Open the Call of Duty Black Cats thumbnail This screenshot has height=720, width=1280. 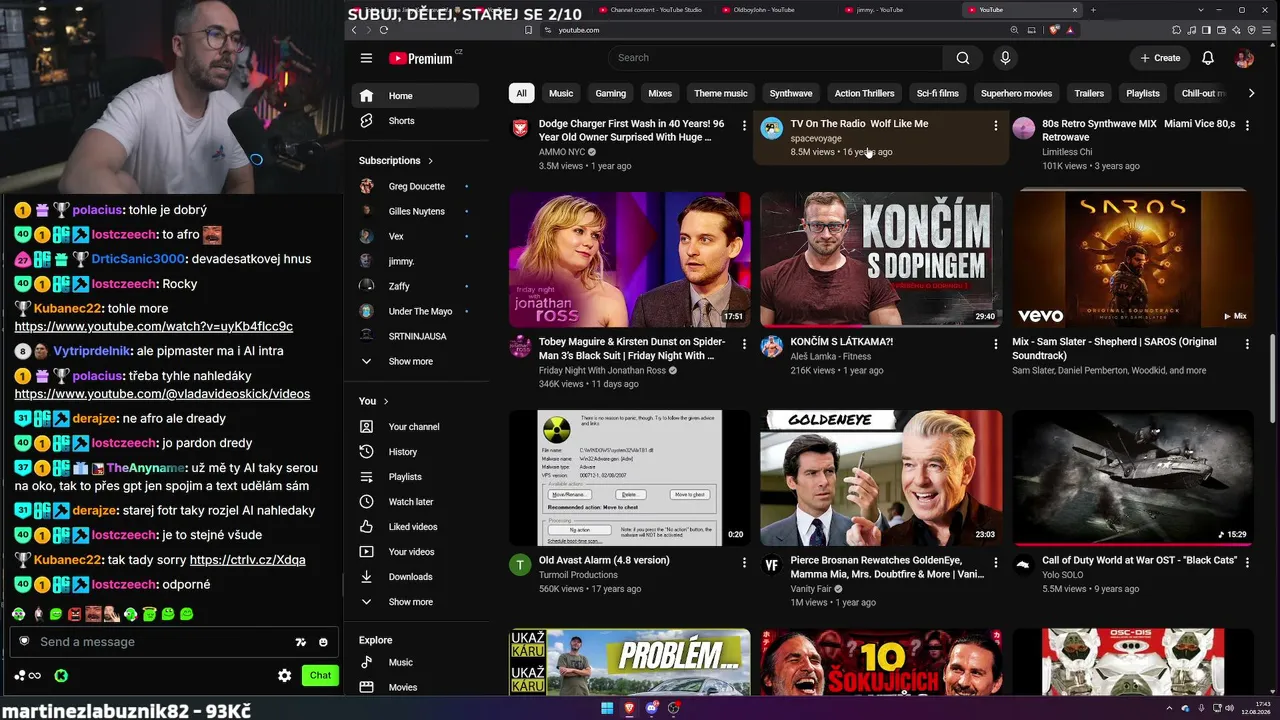click(x=1133, y=478)
